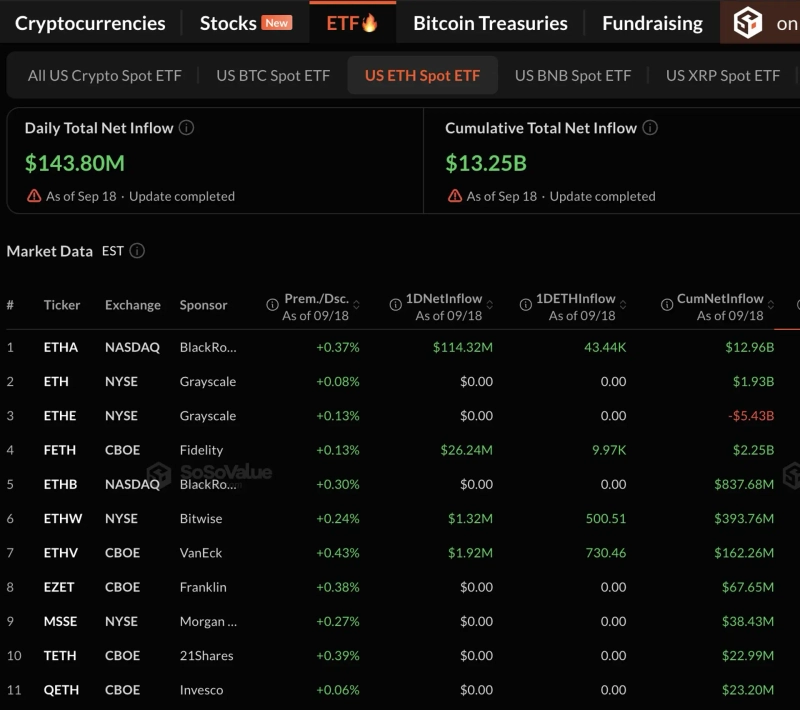Open ETHE ticker link
The height and width of the screenshot is (710, 800).
(60, 416)
